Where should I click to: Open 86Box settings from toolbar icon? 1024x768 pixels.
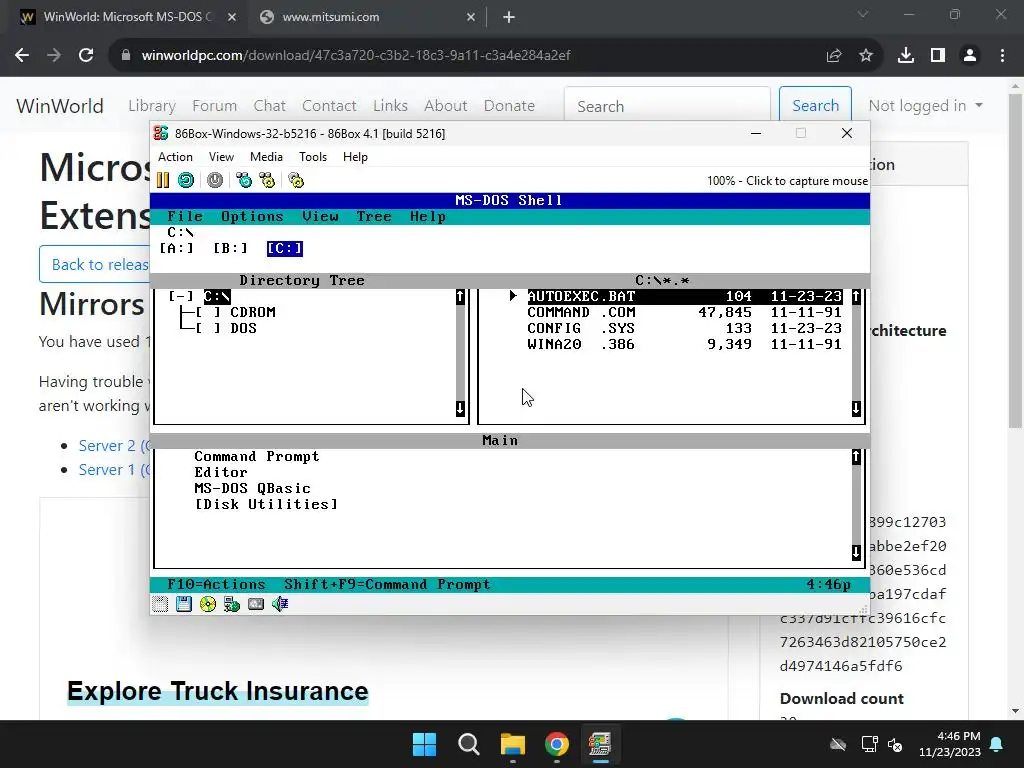pos(296,180)
